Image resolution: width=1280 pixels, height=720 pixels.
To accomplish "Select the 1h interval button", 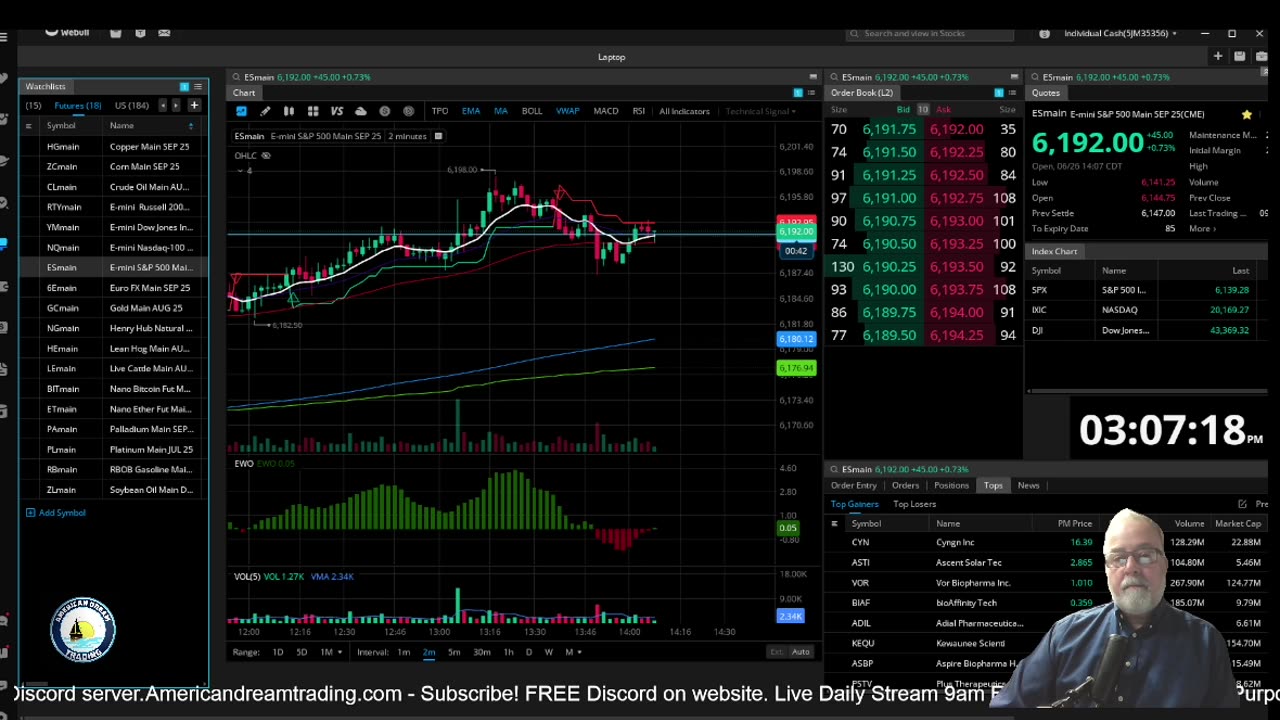I will tap(508, 652).
